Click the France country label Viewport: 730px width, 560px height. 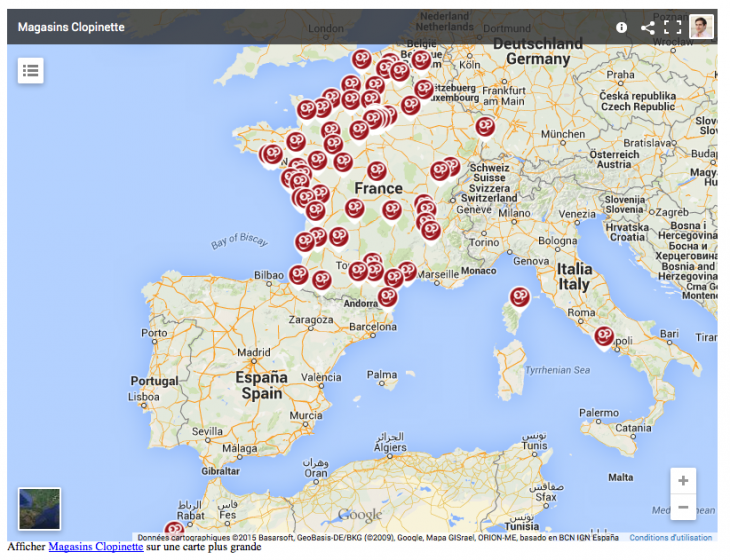point(379,189)
